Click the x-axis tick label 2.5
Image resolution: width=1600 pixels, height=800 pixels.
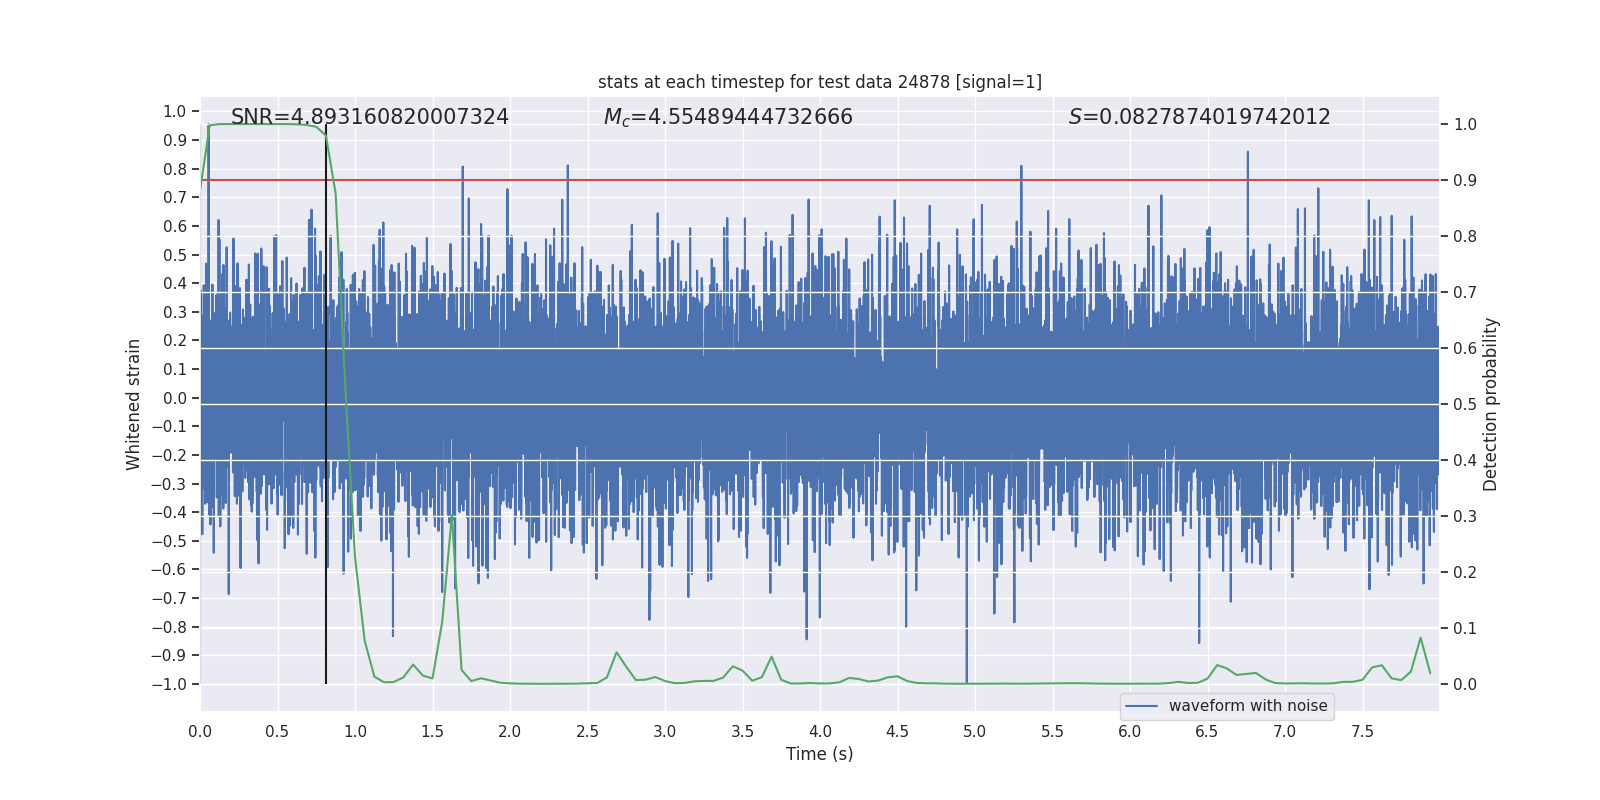point(587,732)
